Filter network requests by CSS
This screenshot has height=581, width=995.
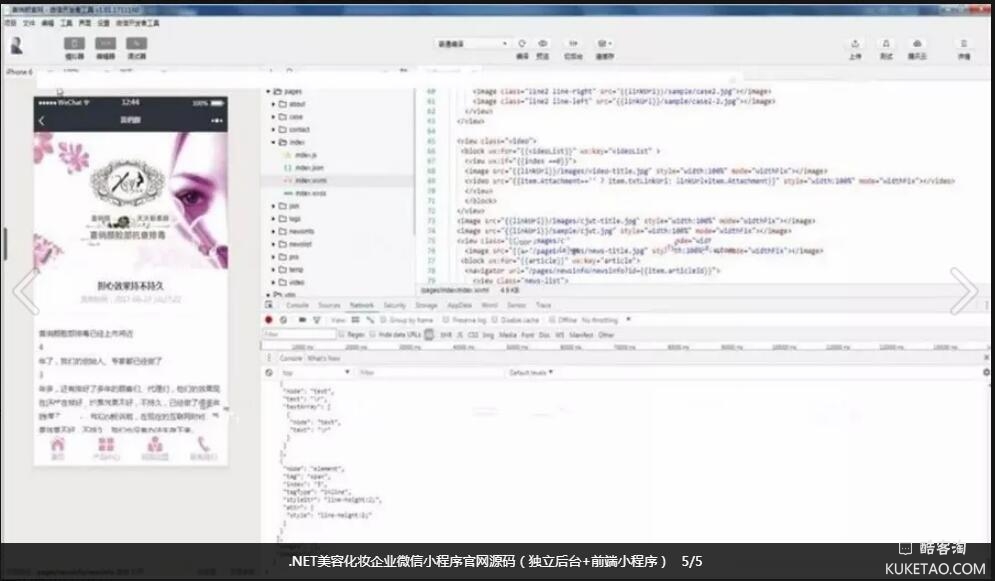[473, 335]
